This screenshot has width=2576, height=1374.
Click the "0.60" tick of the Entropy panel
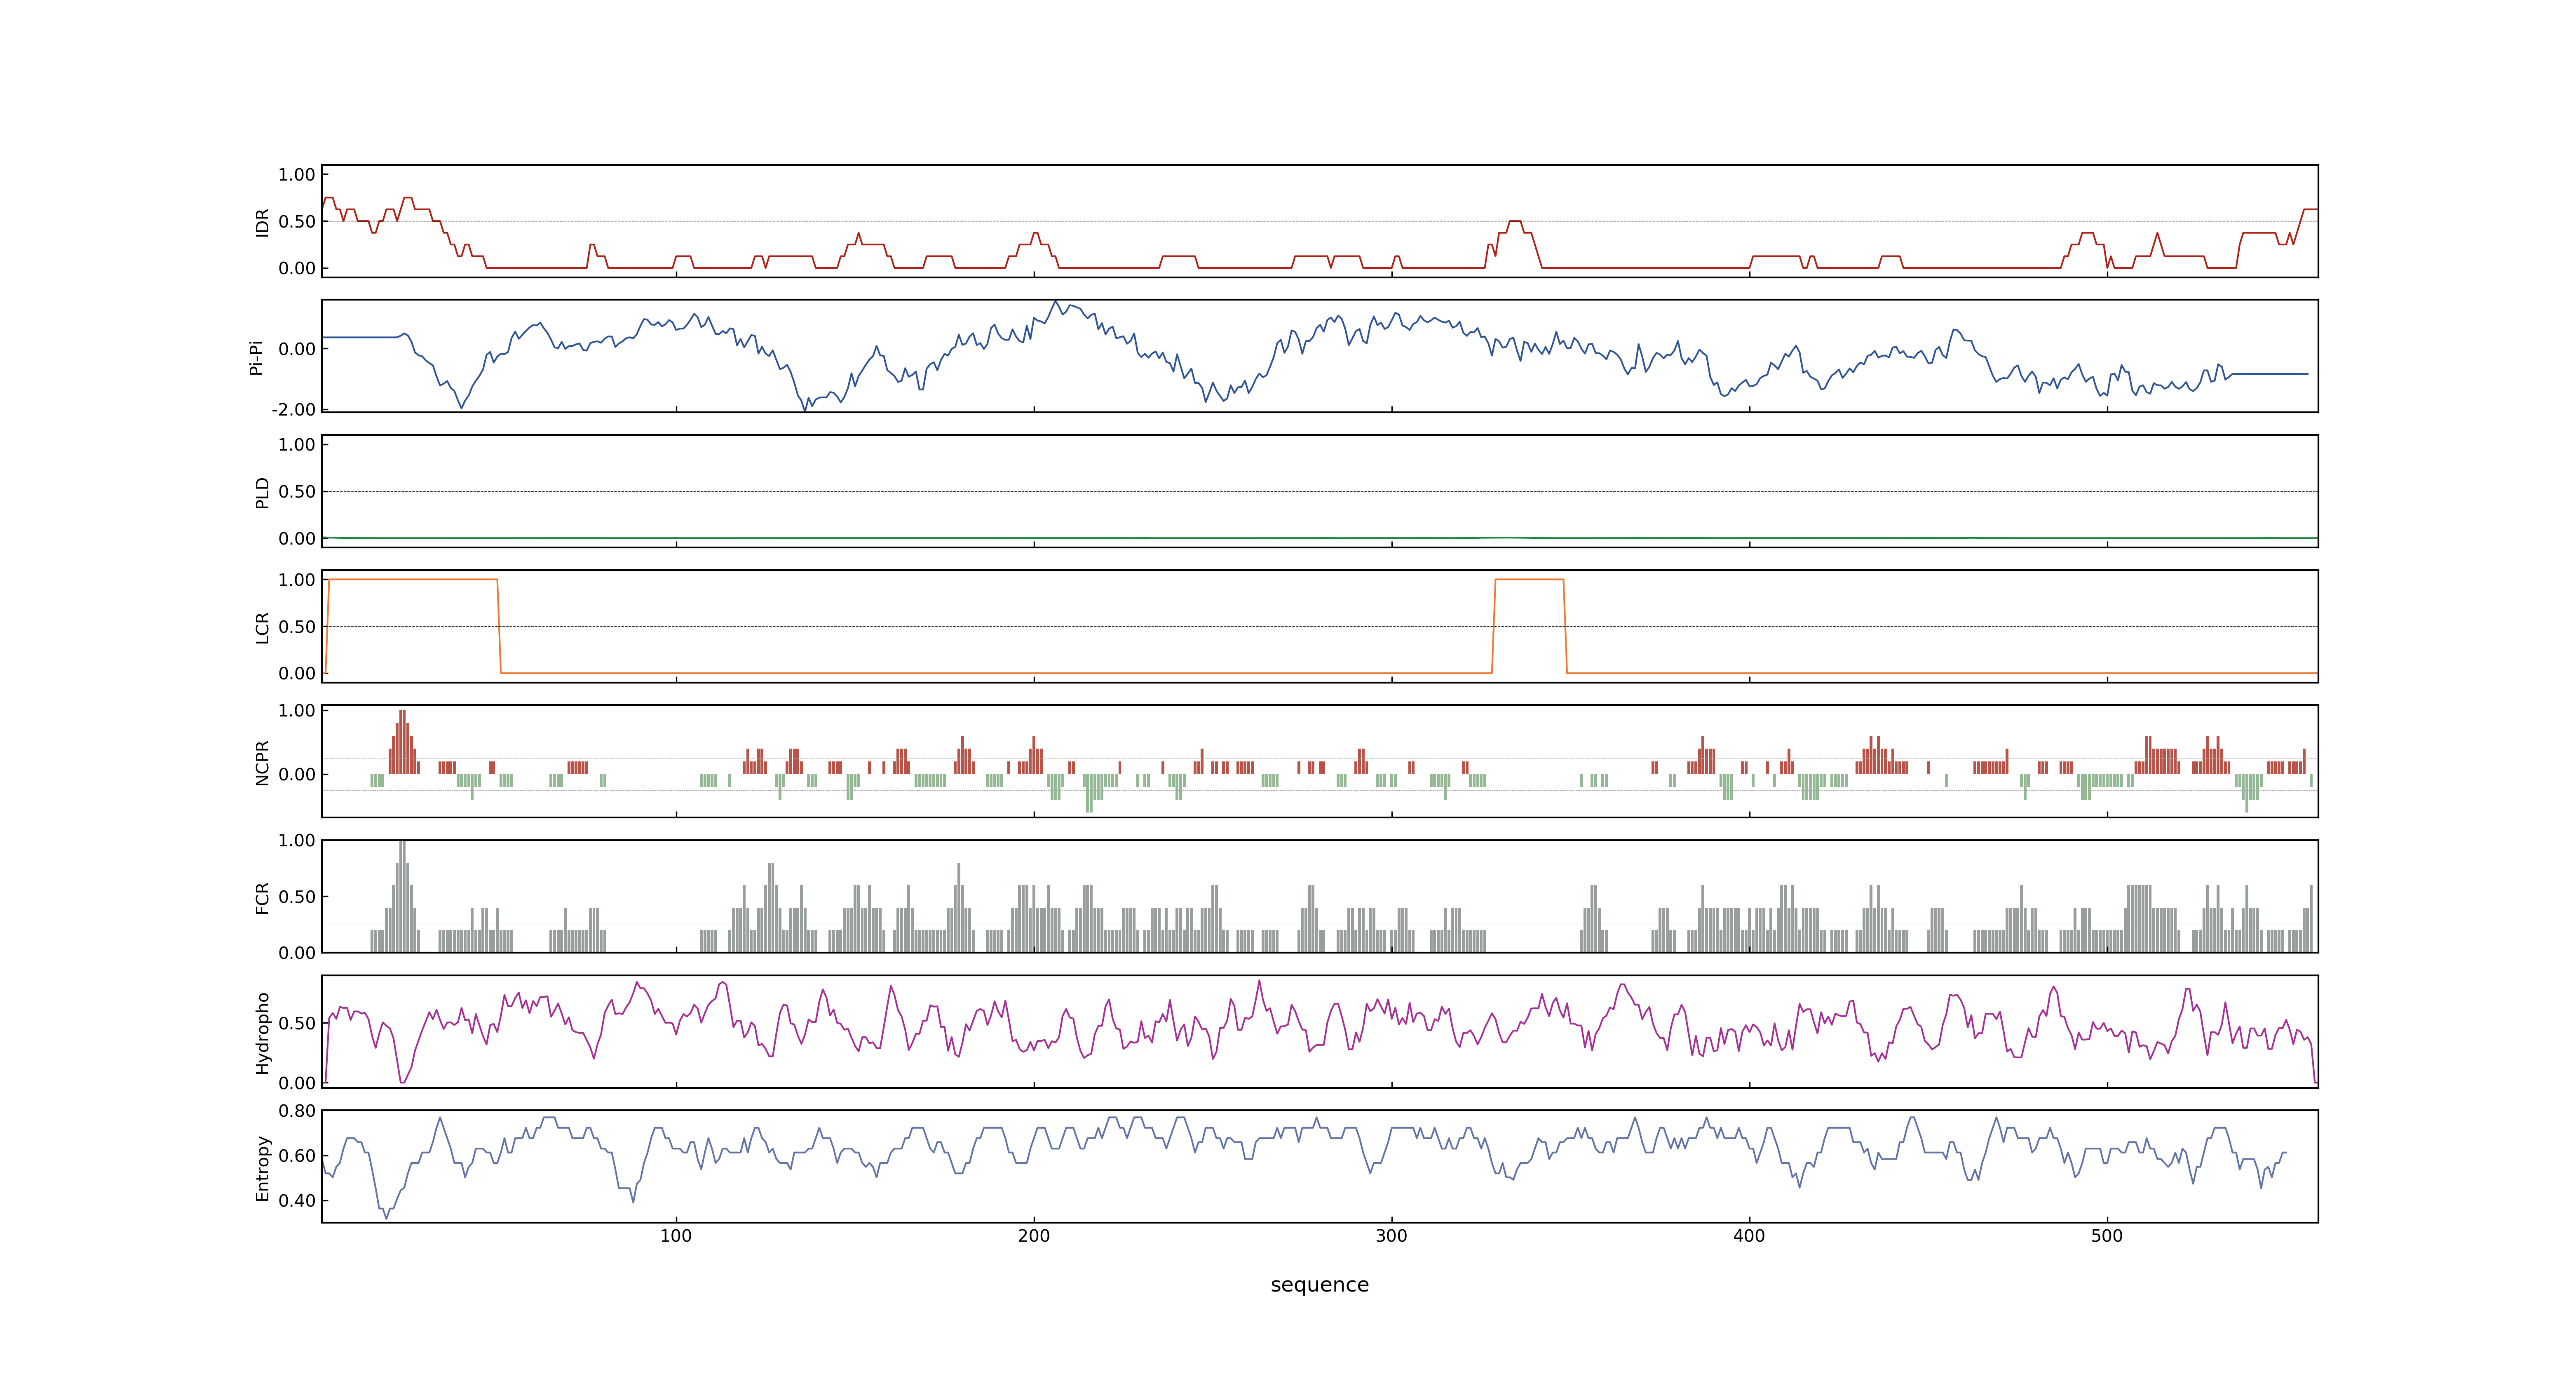[x=297, y=1156]
